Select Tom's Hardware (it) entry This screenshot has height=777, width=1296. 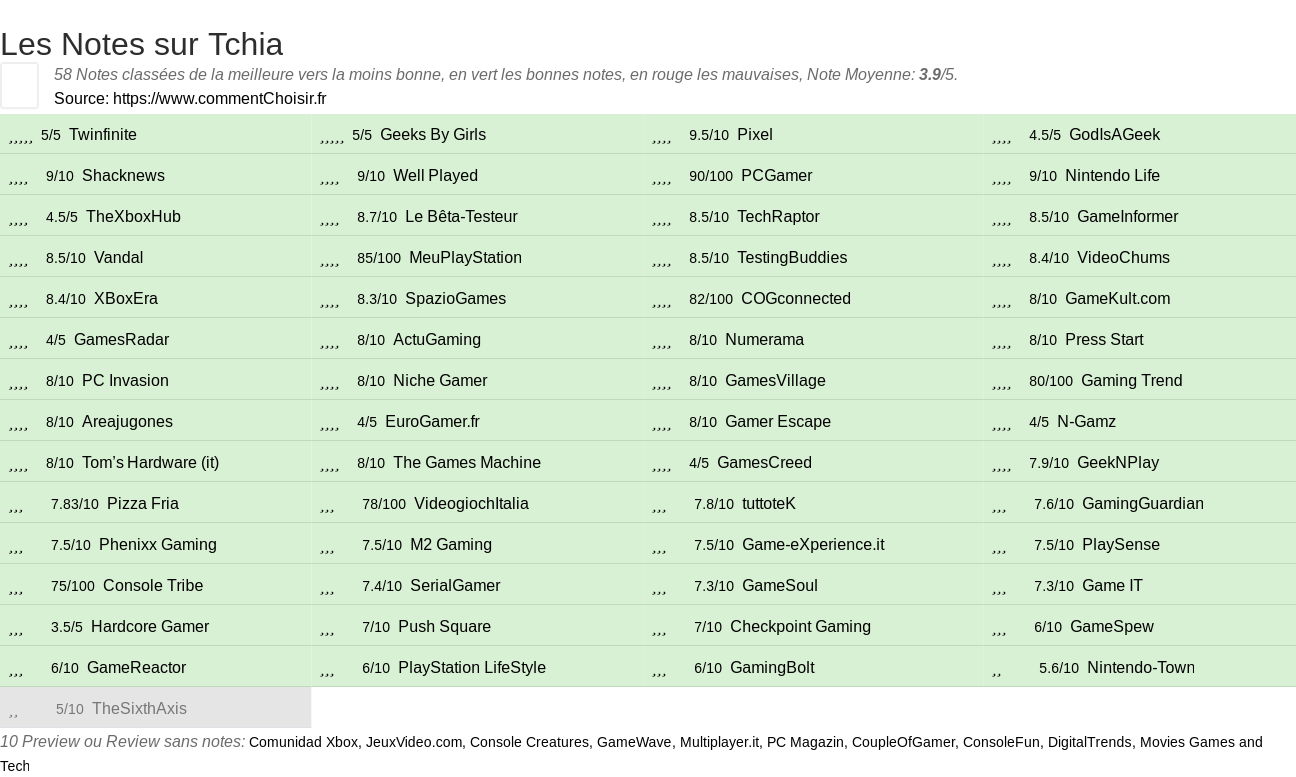(150, 462)
